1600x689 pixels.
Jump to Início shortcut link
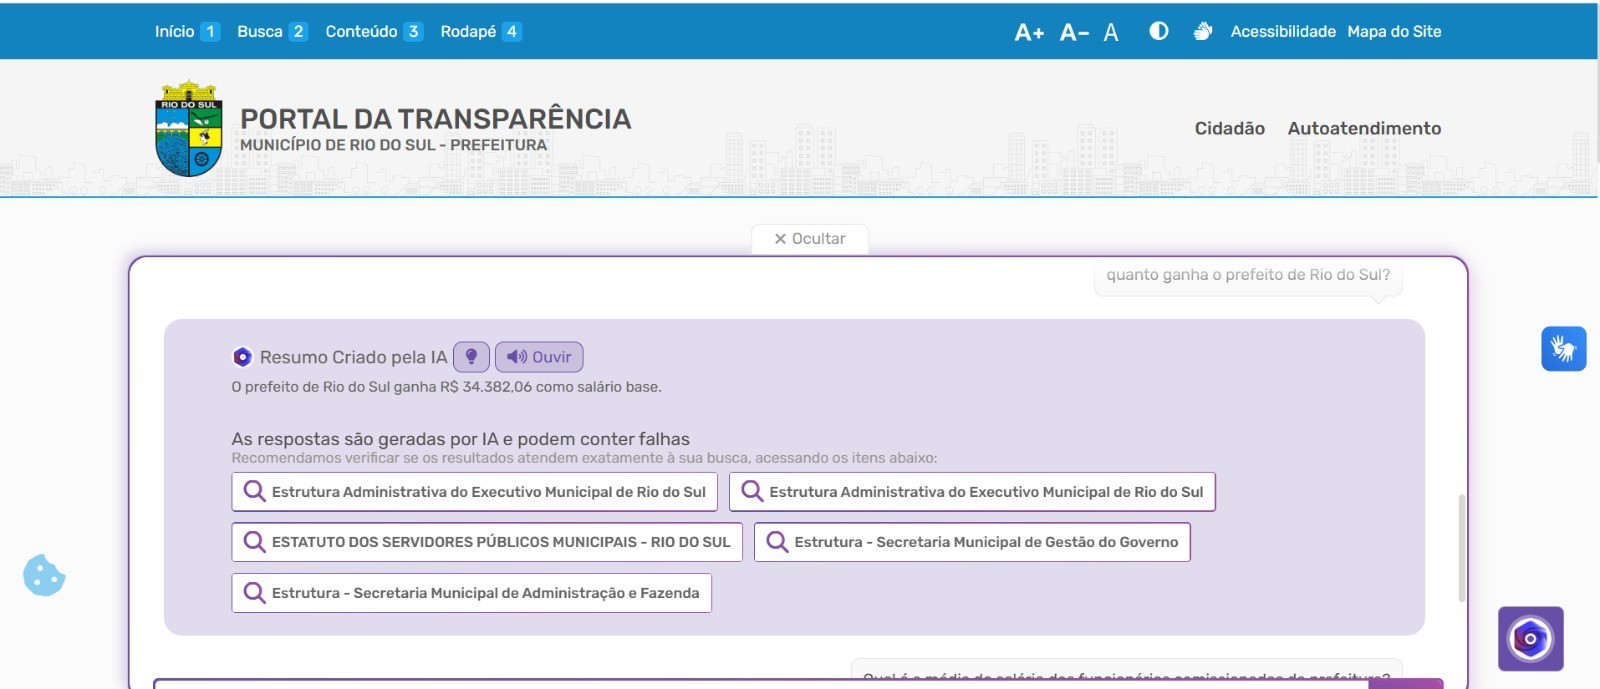(x=175, y=32)
